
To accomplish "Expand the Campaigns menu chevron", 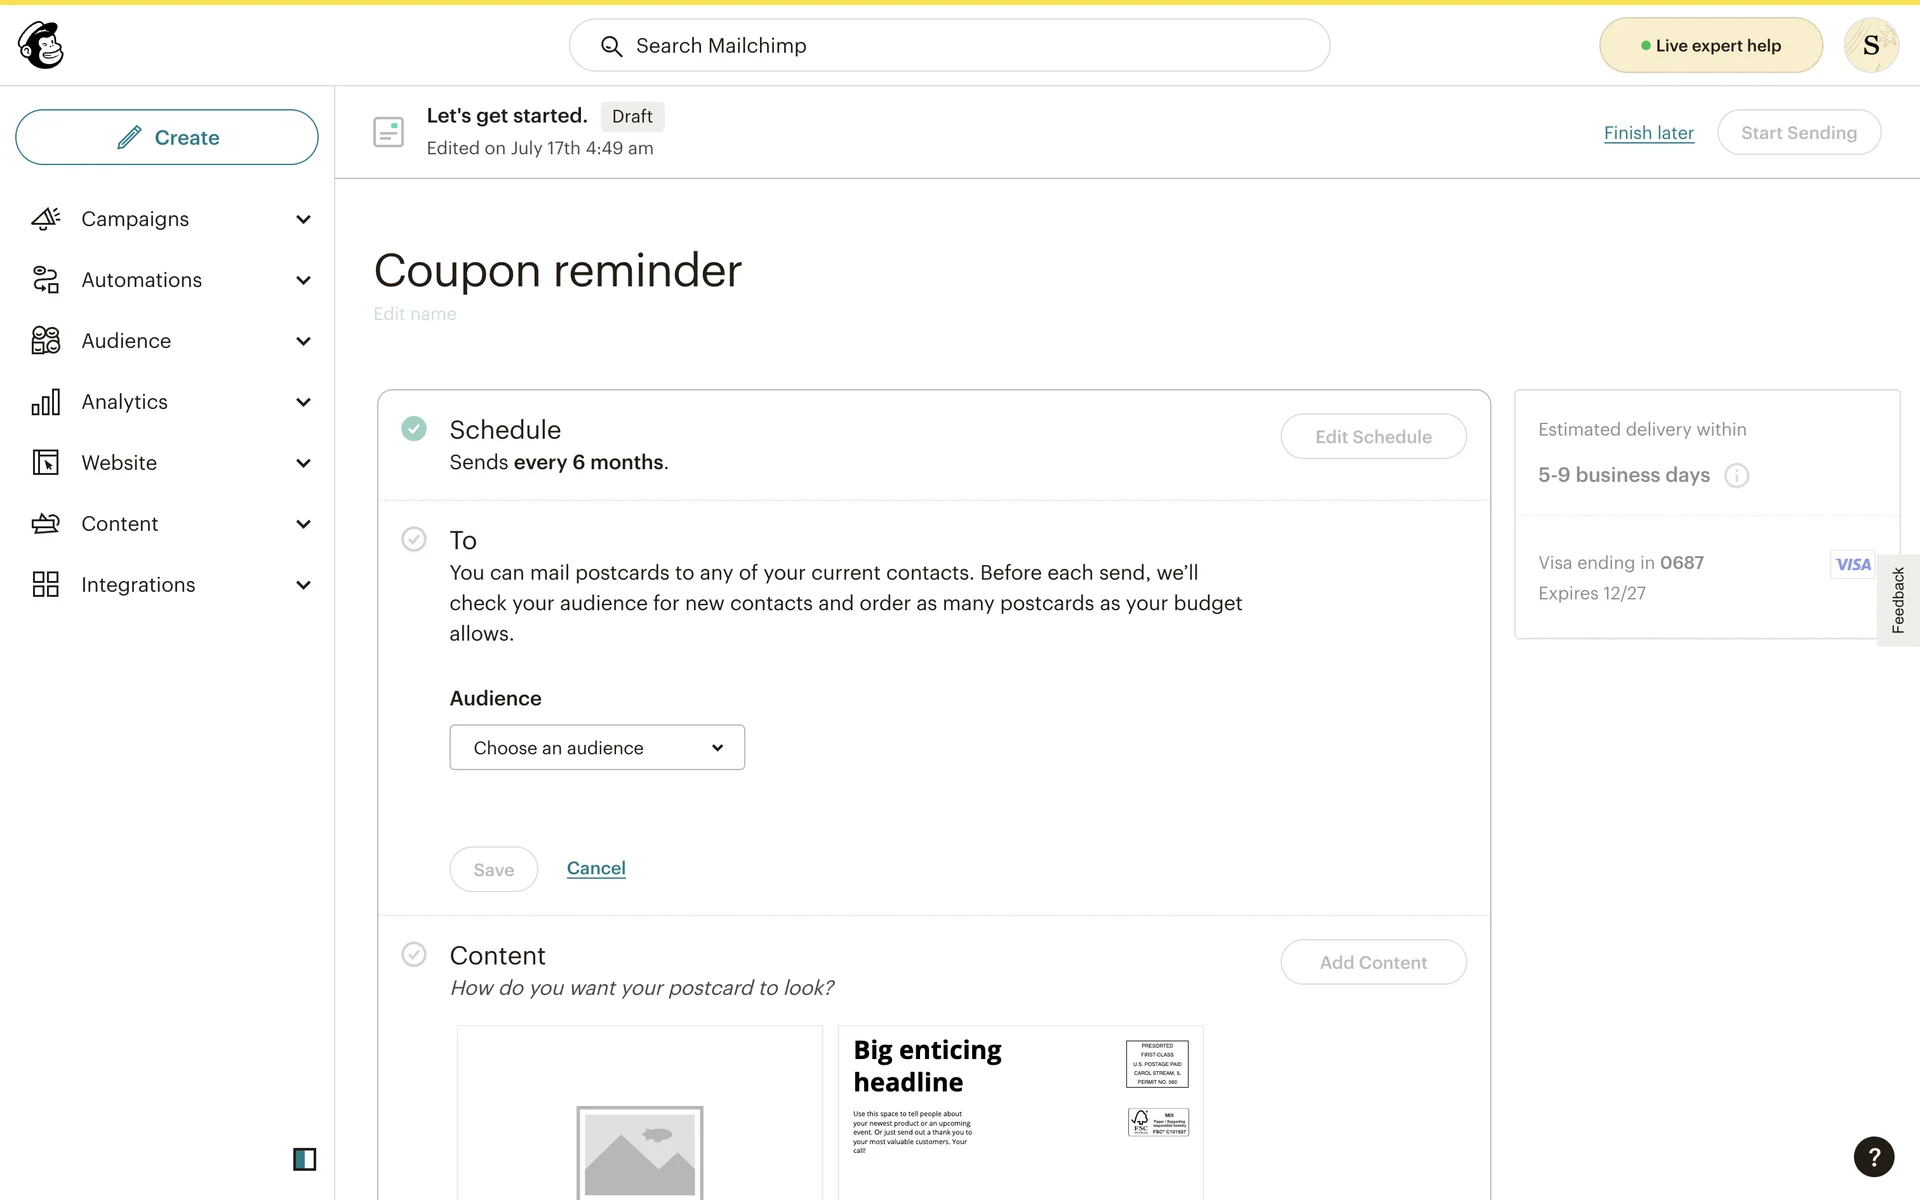I will point(303,219).
